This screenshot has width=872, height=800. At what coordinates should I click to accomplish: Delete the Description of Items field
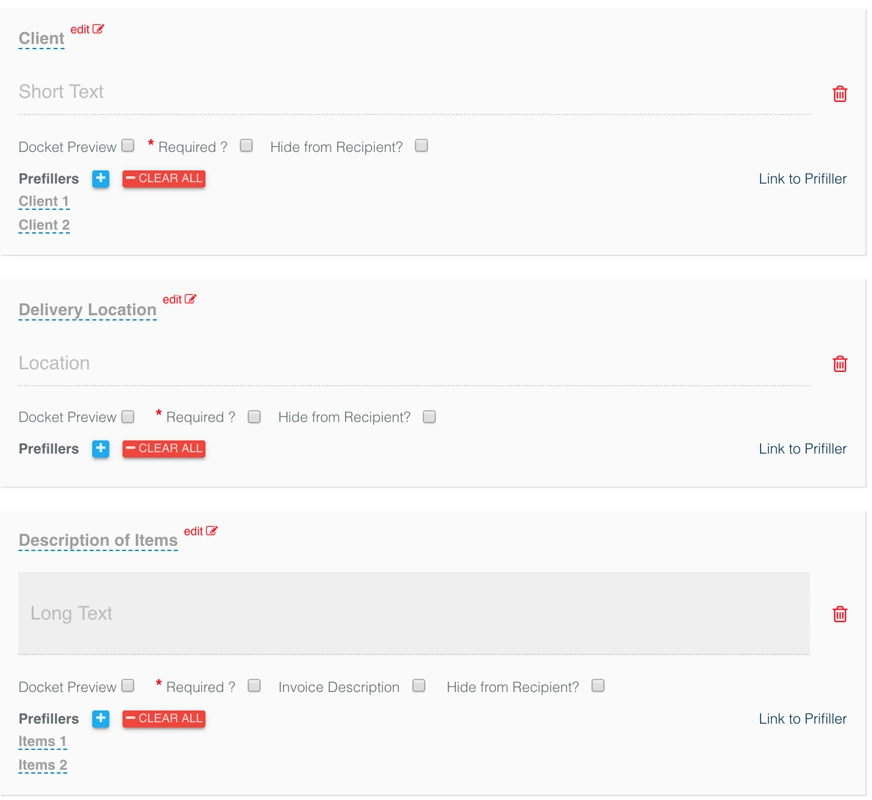tap(839, 614)
